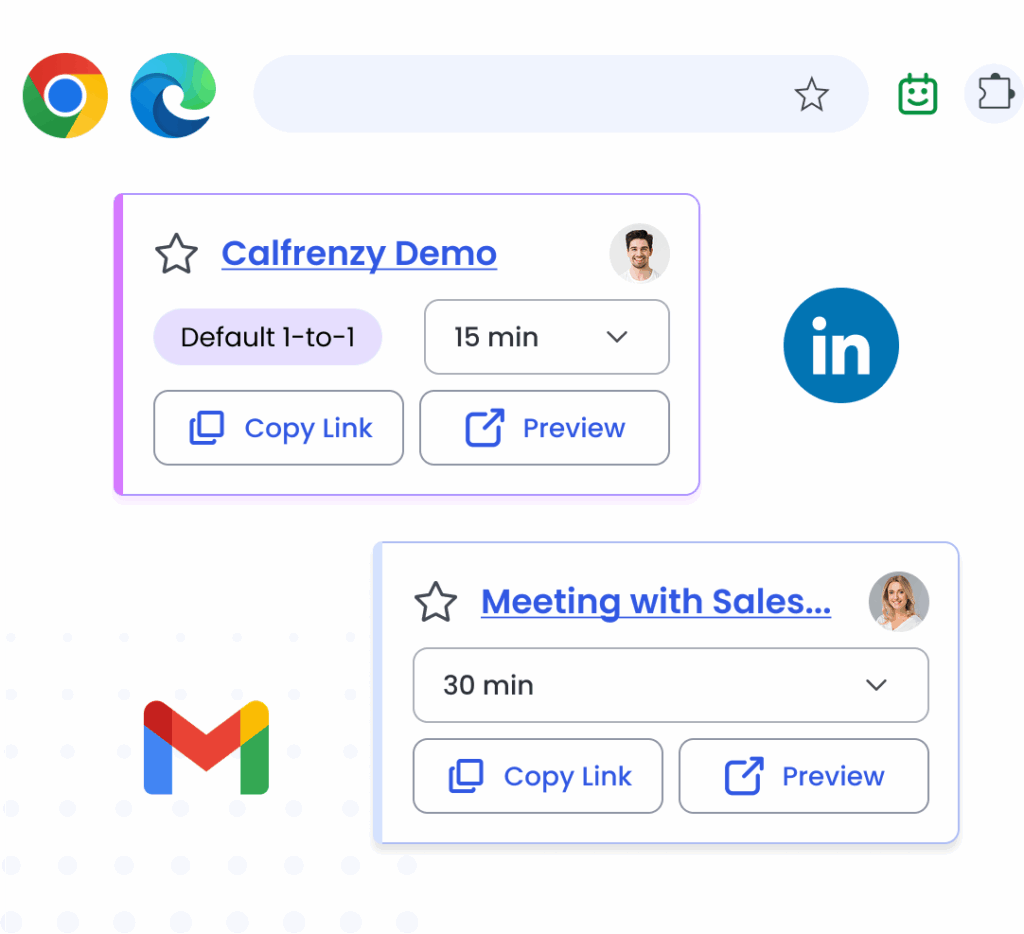Image resolution: width=1024 pixels, height=934 pixels.
Task: Click the Google Chrome browser icon
Action: point(66,95)
